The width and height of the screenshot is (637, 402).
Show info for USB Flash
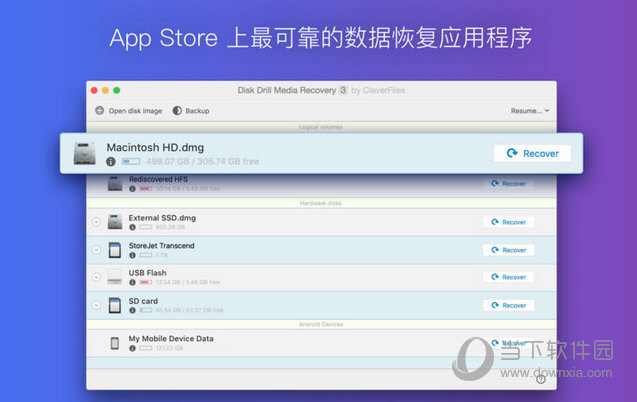coord(132,282)
